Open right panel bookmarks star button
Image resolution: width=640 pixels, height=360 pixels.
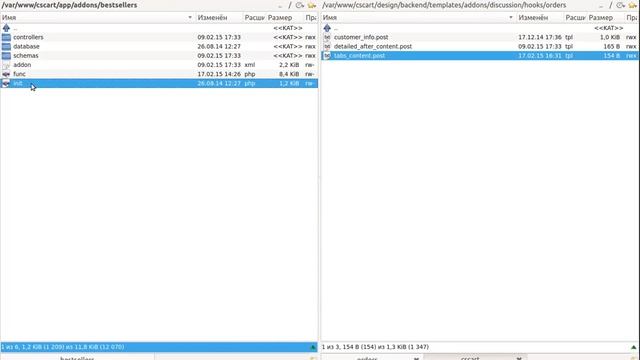coord(633,5)
